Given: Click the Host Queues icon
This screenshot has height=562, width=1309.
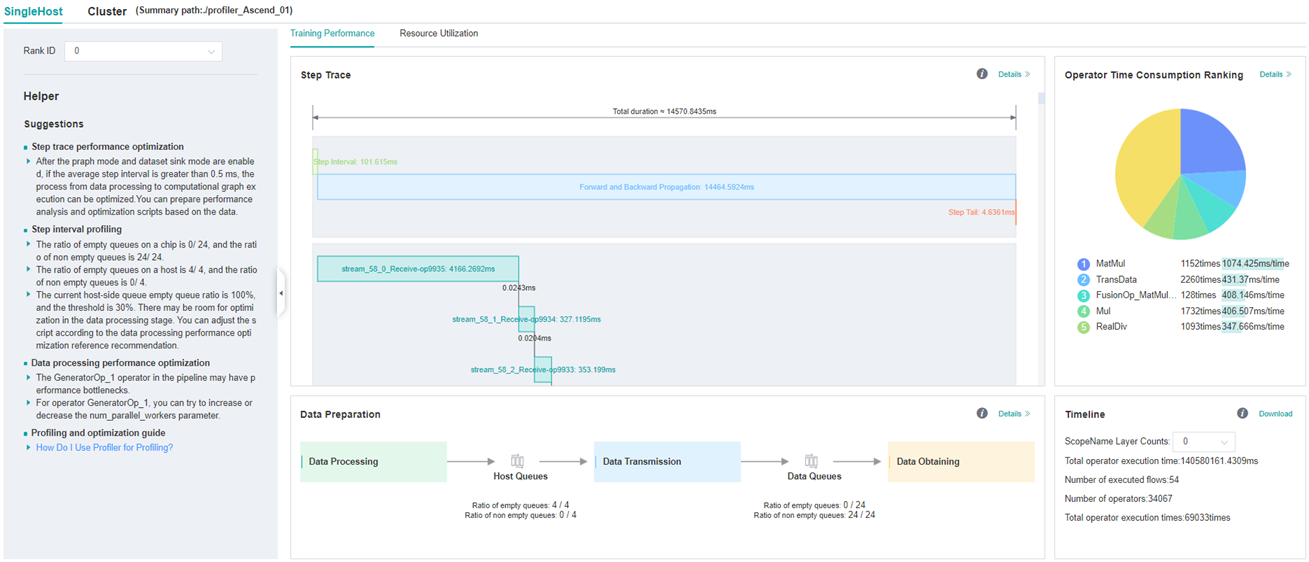Looking at the screenshot, I should [517, 461].
